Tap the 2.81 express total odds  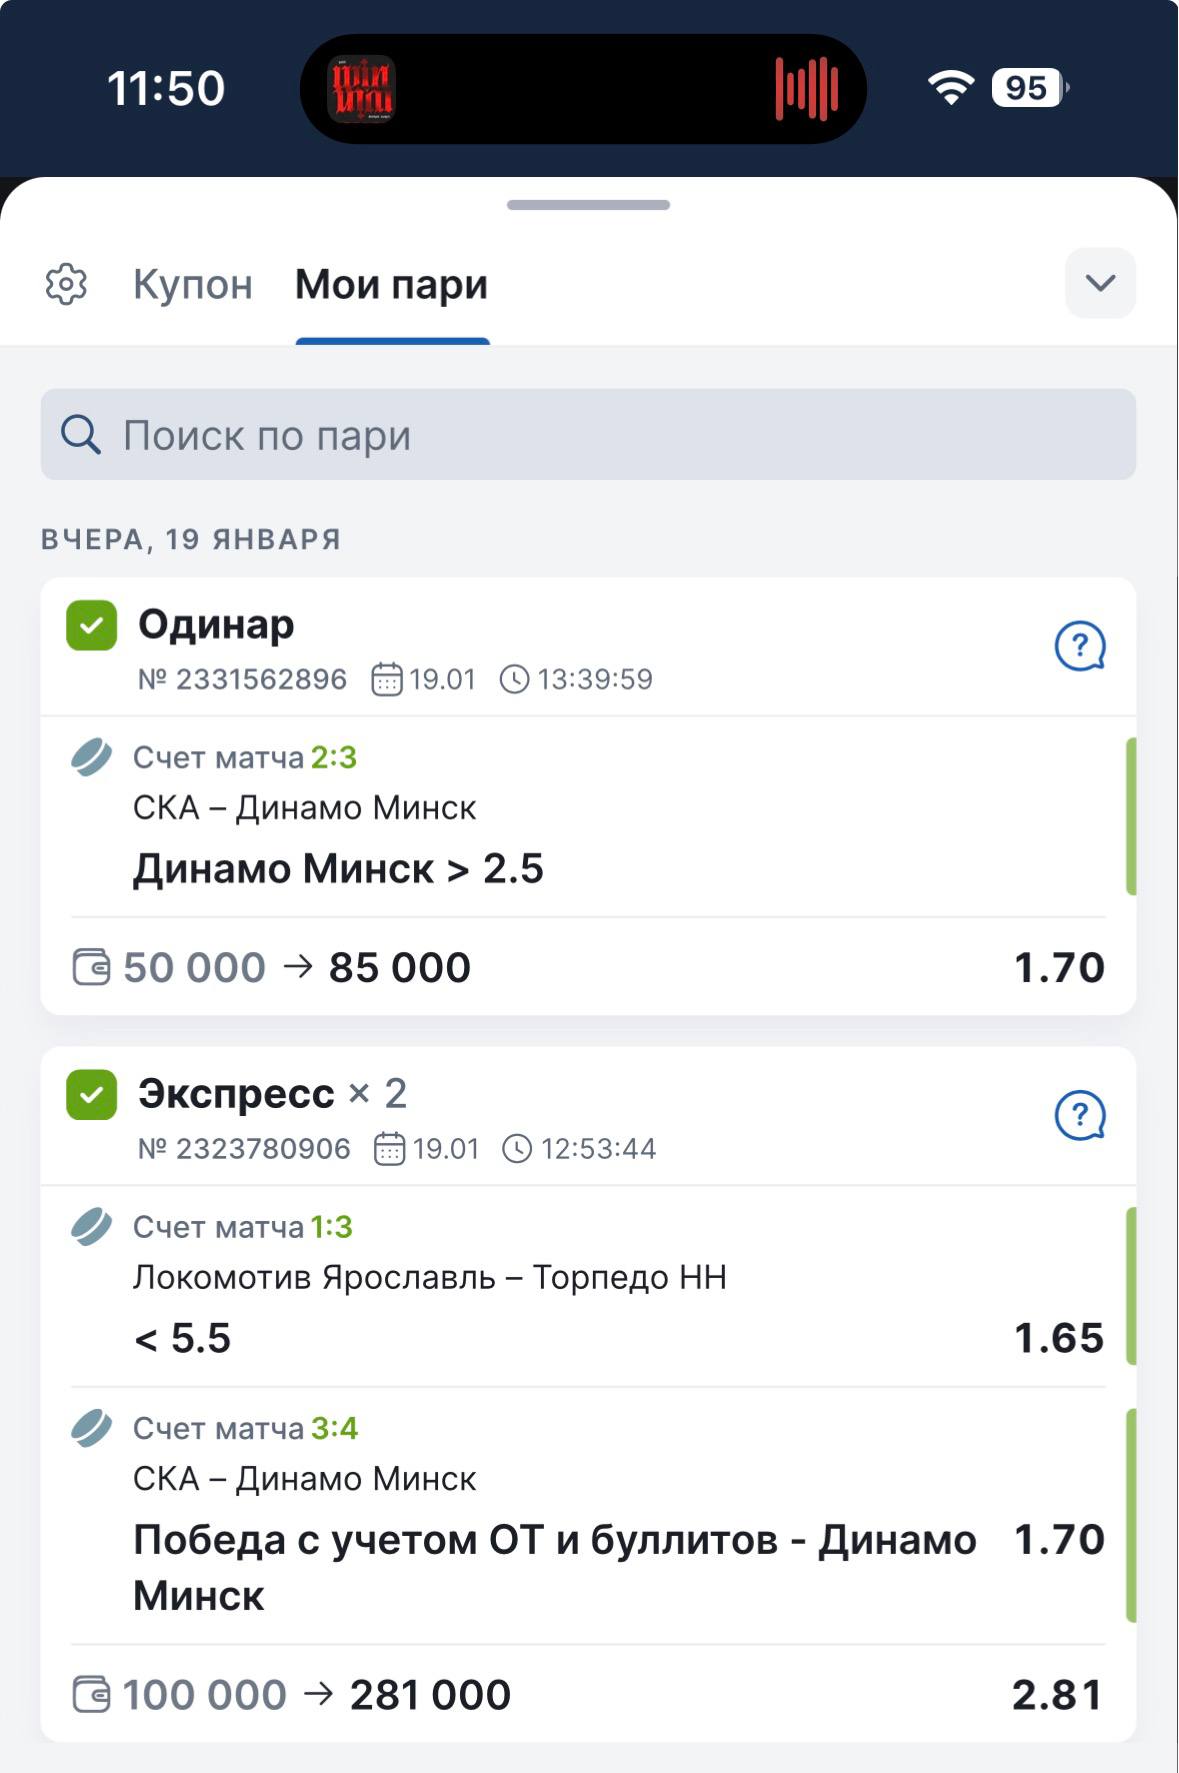(1057, 1695)
